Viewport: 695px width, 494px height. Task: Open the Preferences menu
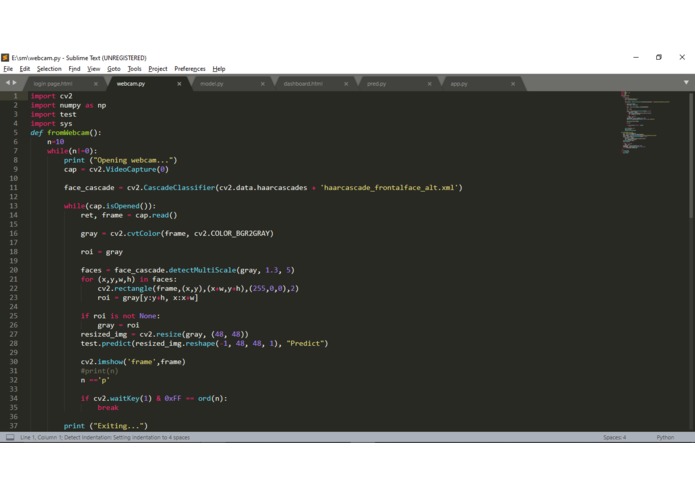pos(190,69)
